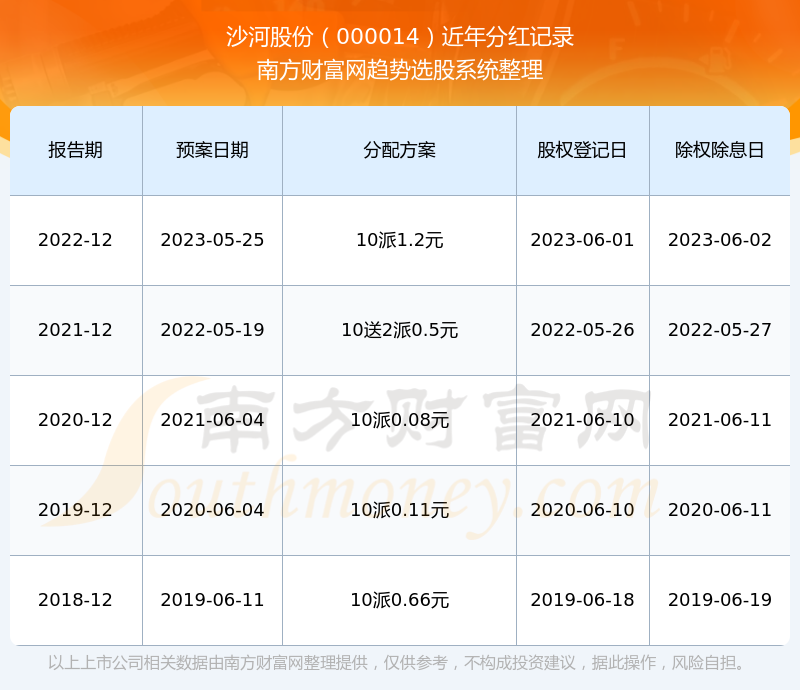This screenshot has height=690, width=800.
Task: Click registration date 2021-06-10
Action: [x=582, y=420]
